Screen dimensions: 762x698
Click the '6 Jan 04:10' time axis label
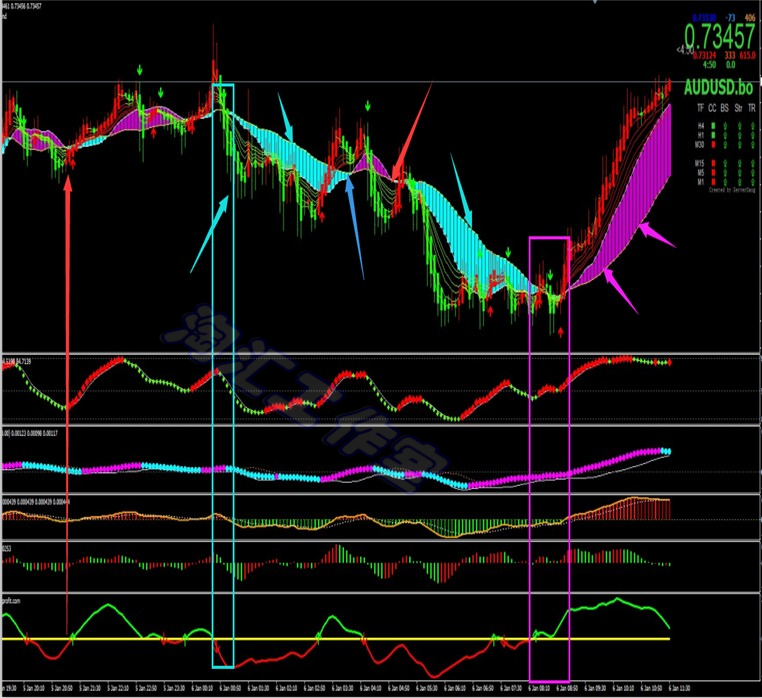(370, 688)
